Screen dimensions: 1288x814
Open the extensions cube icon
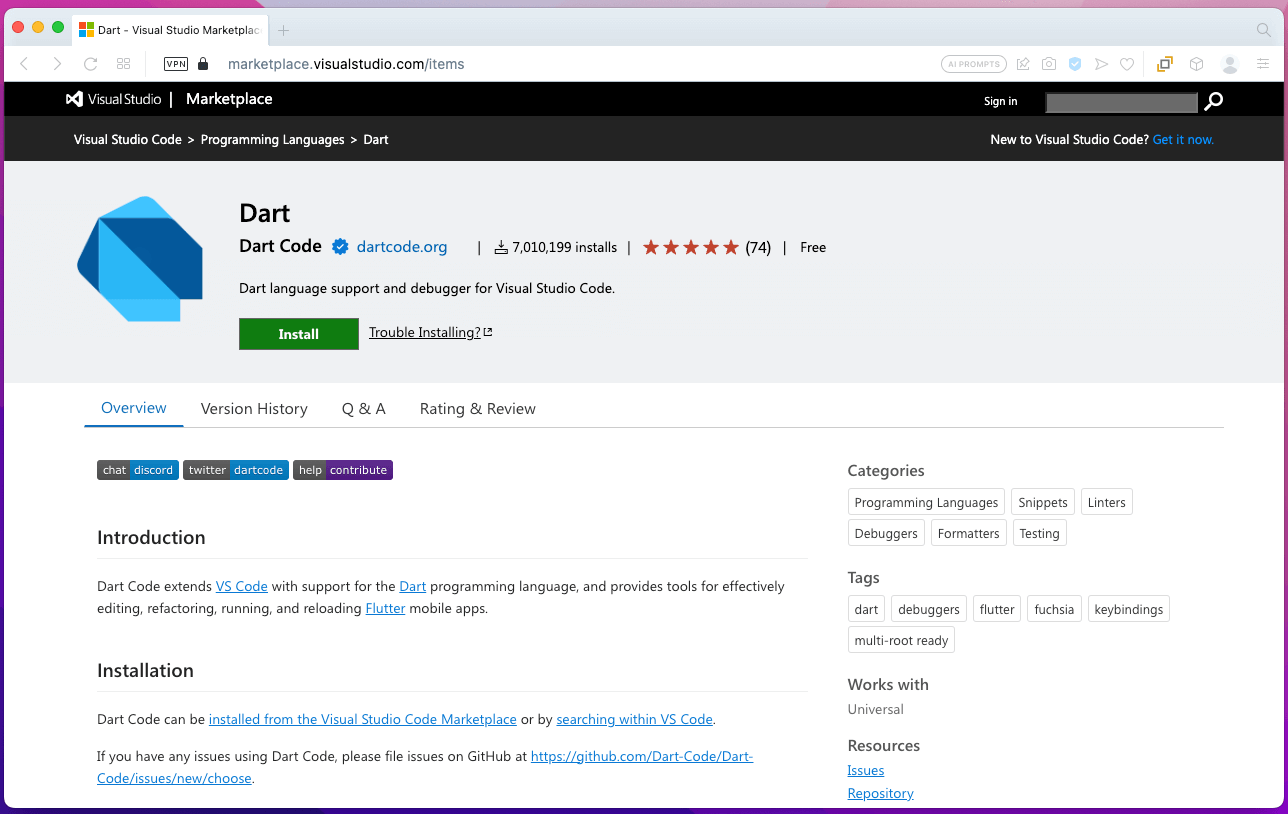1196,64
